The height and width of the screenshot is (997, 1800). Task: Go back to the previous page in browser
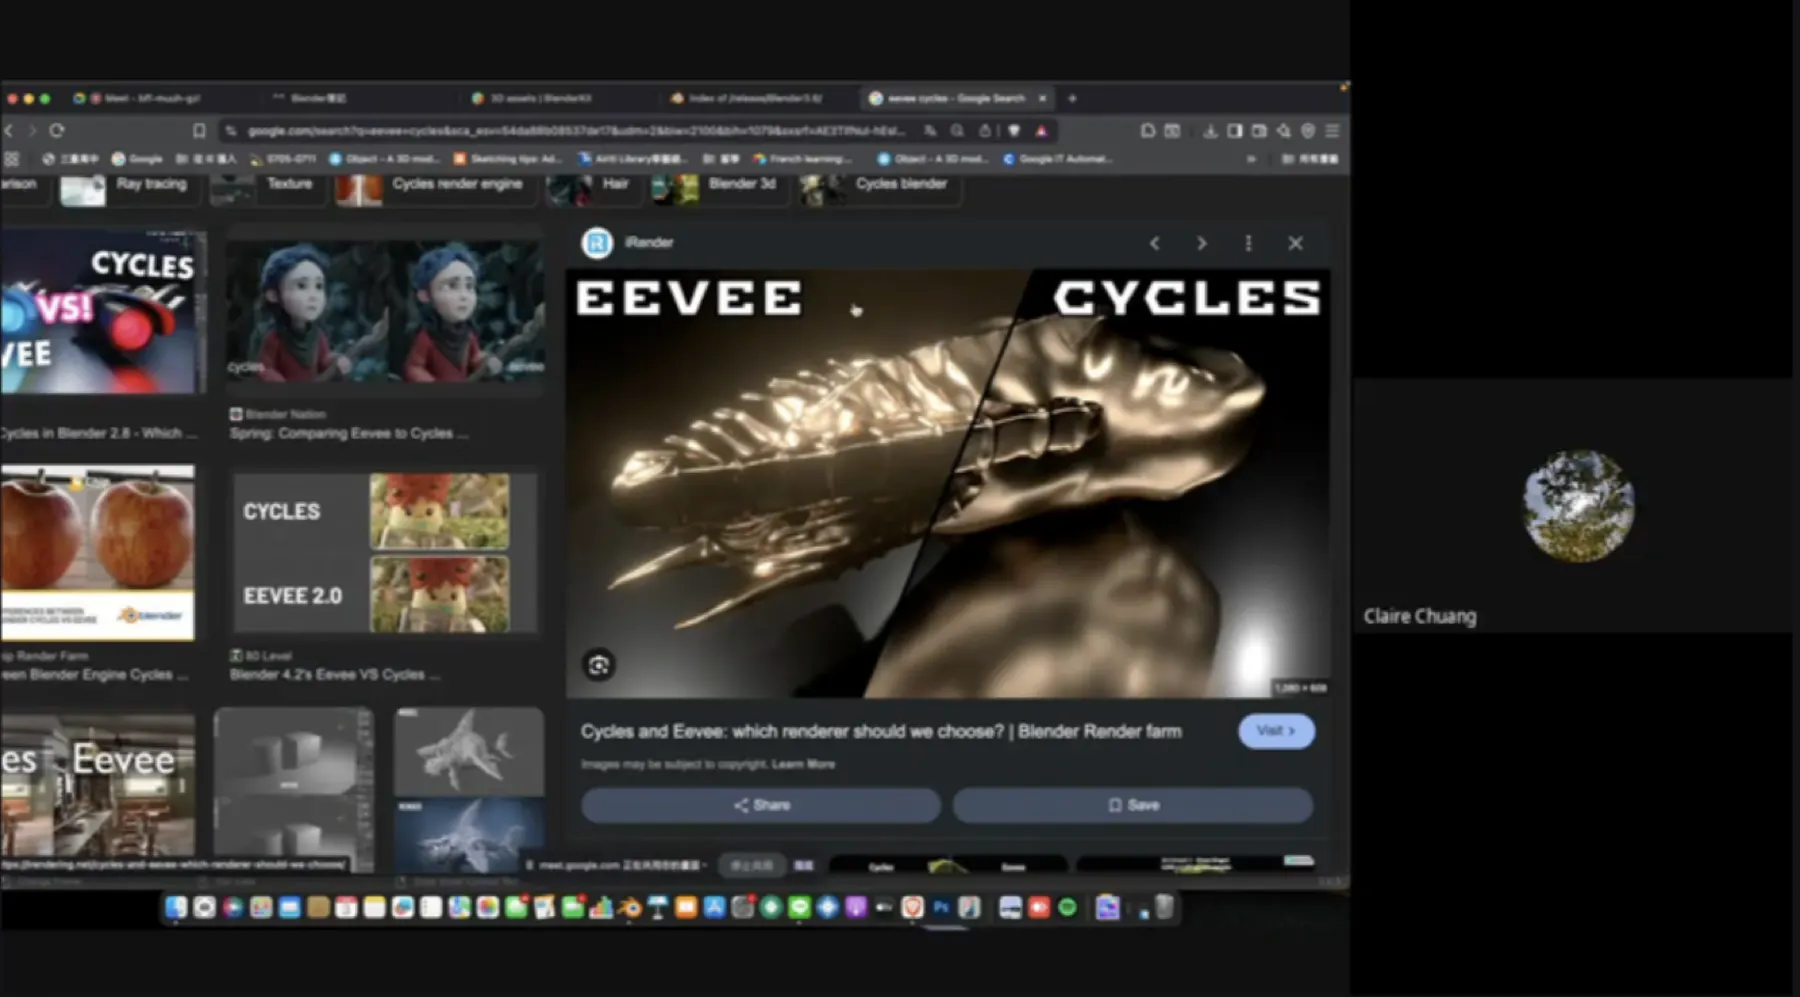pyautogui.click(x=8, y=131)
